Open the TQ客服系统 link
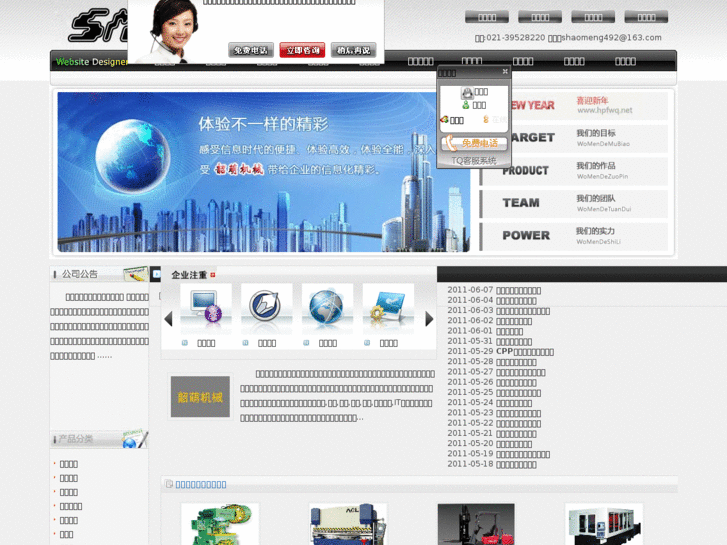Screen dimensions: 727x545 coord(474,160)
